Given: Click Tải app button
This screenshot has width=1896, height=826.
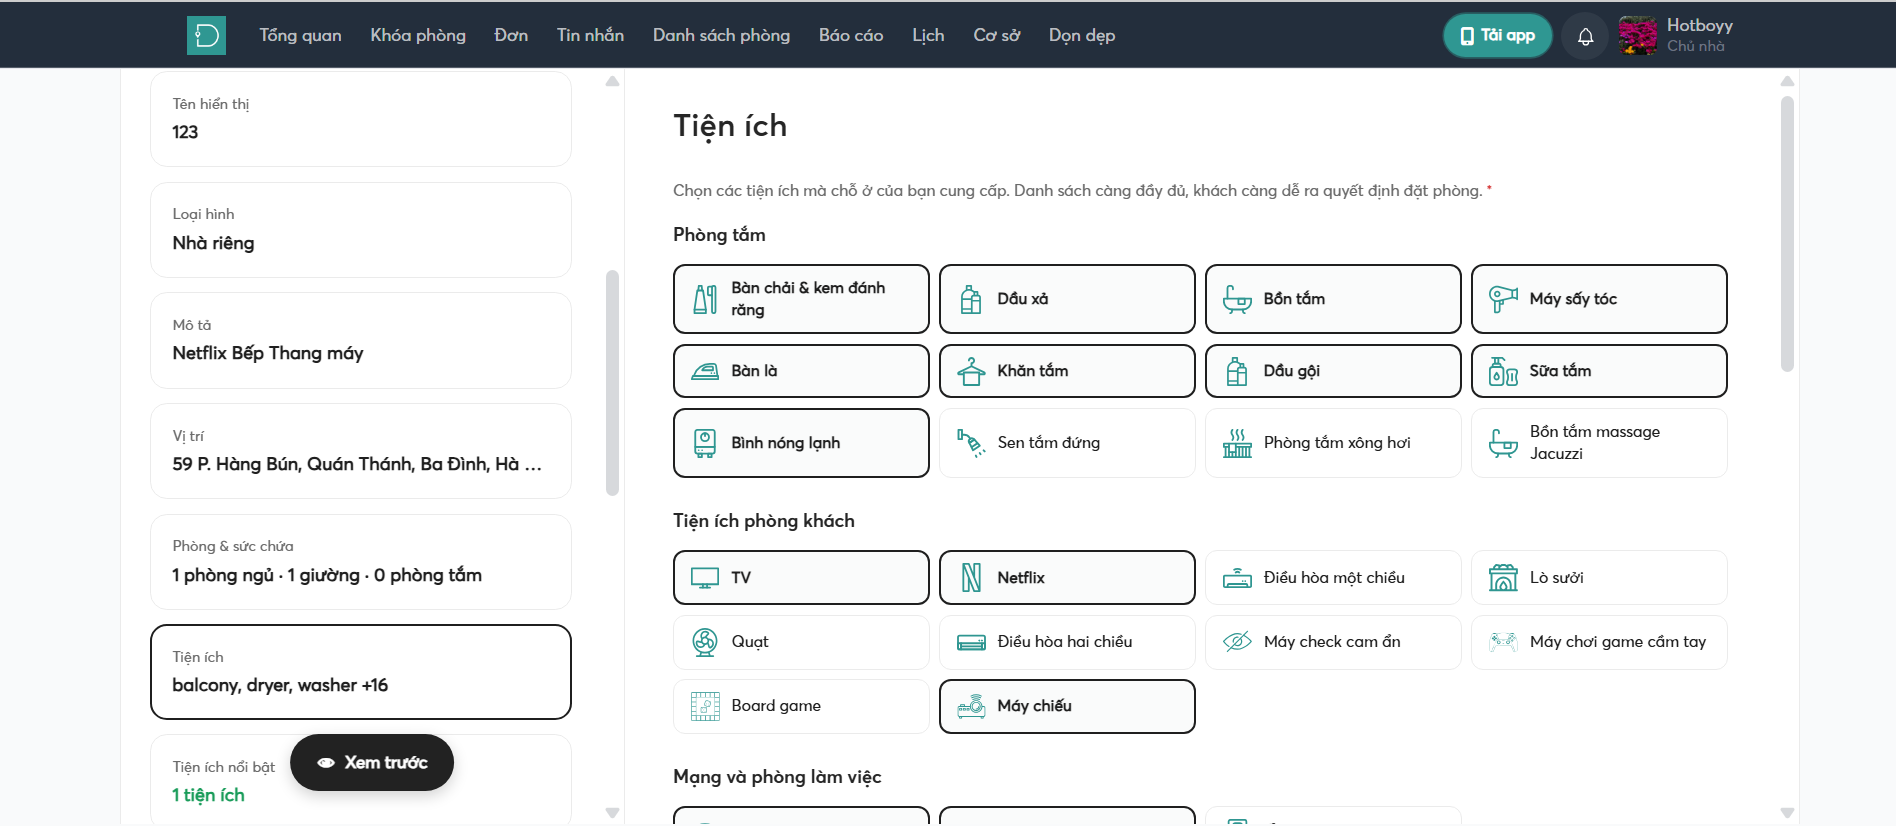Looking at the screenshot, I should (1497, 36).
